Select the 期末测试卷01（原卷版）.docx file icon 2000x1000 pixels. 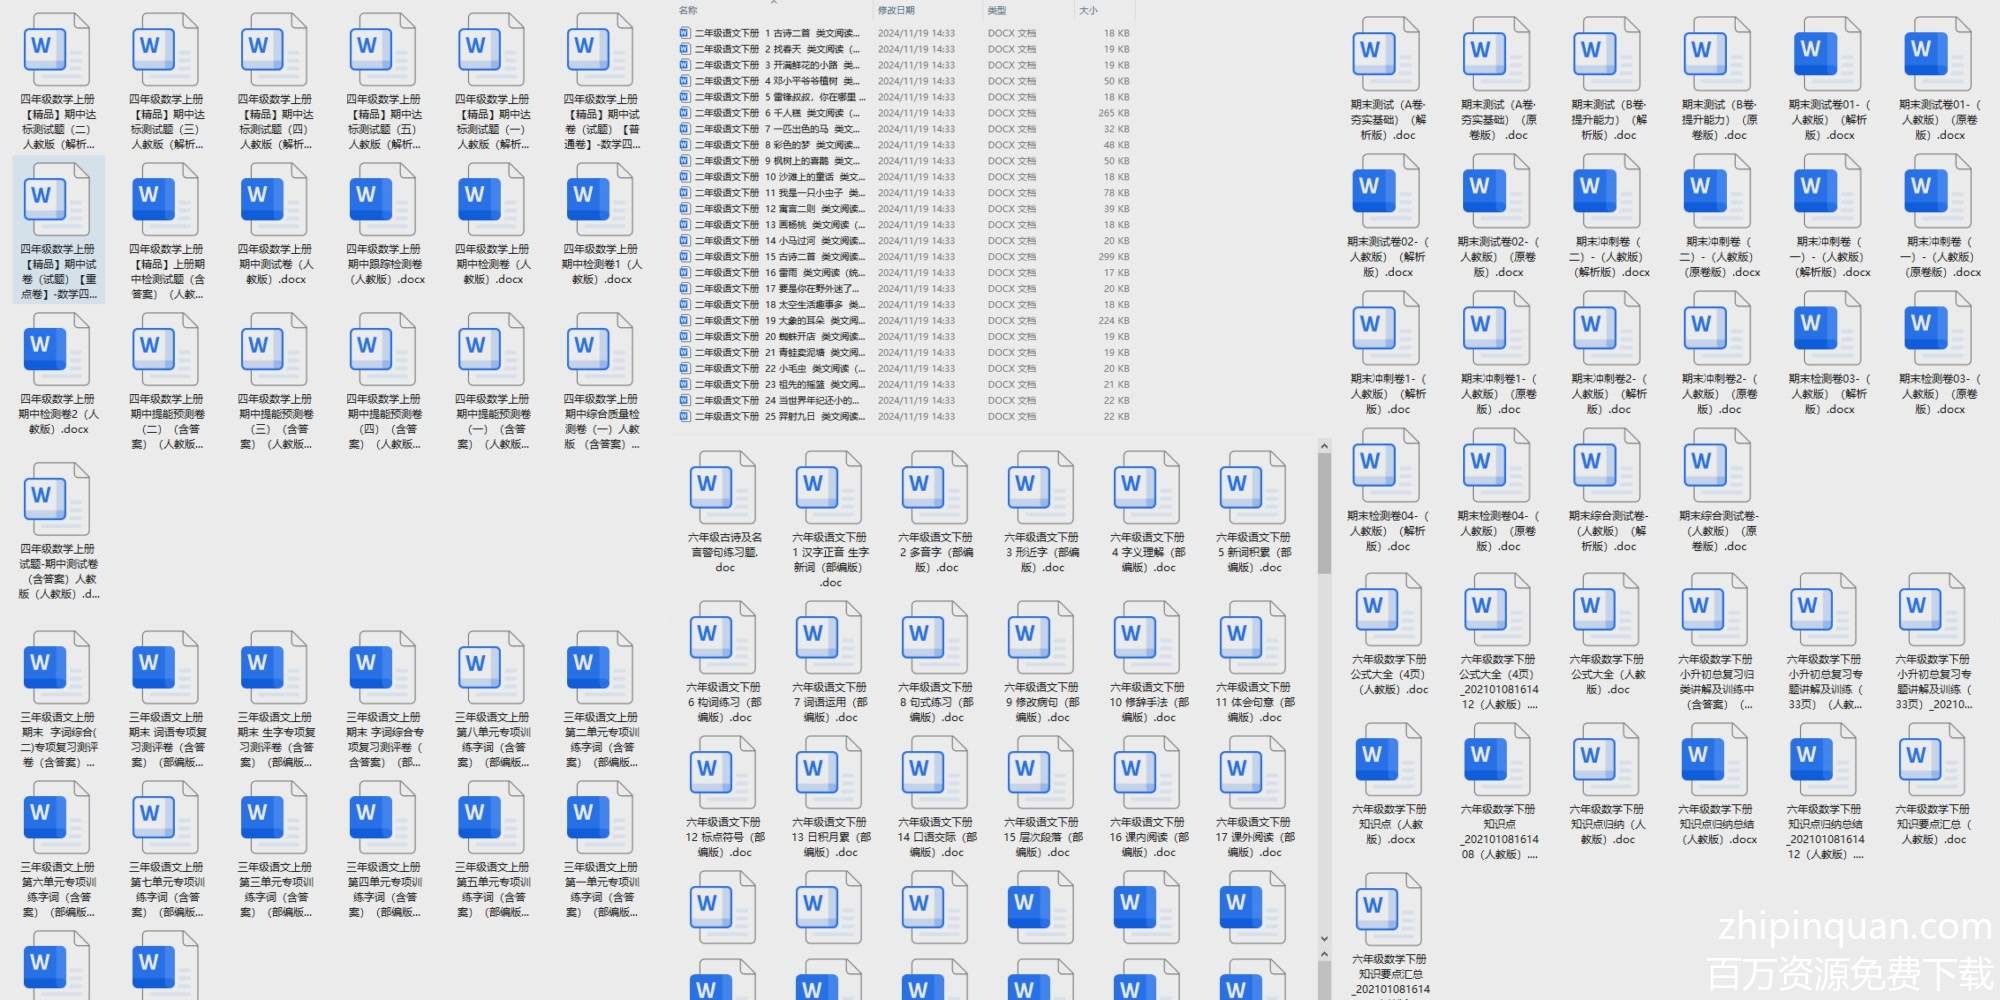(x=1938, y=55)
